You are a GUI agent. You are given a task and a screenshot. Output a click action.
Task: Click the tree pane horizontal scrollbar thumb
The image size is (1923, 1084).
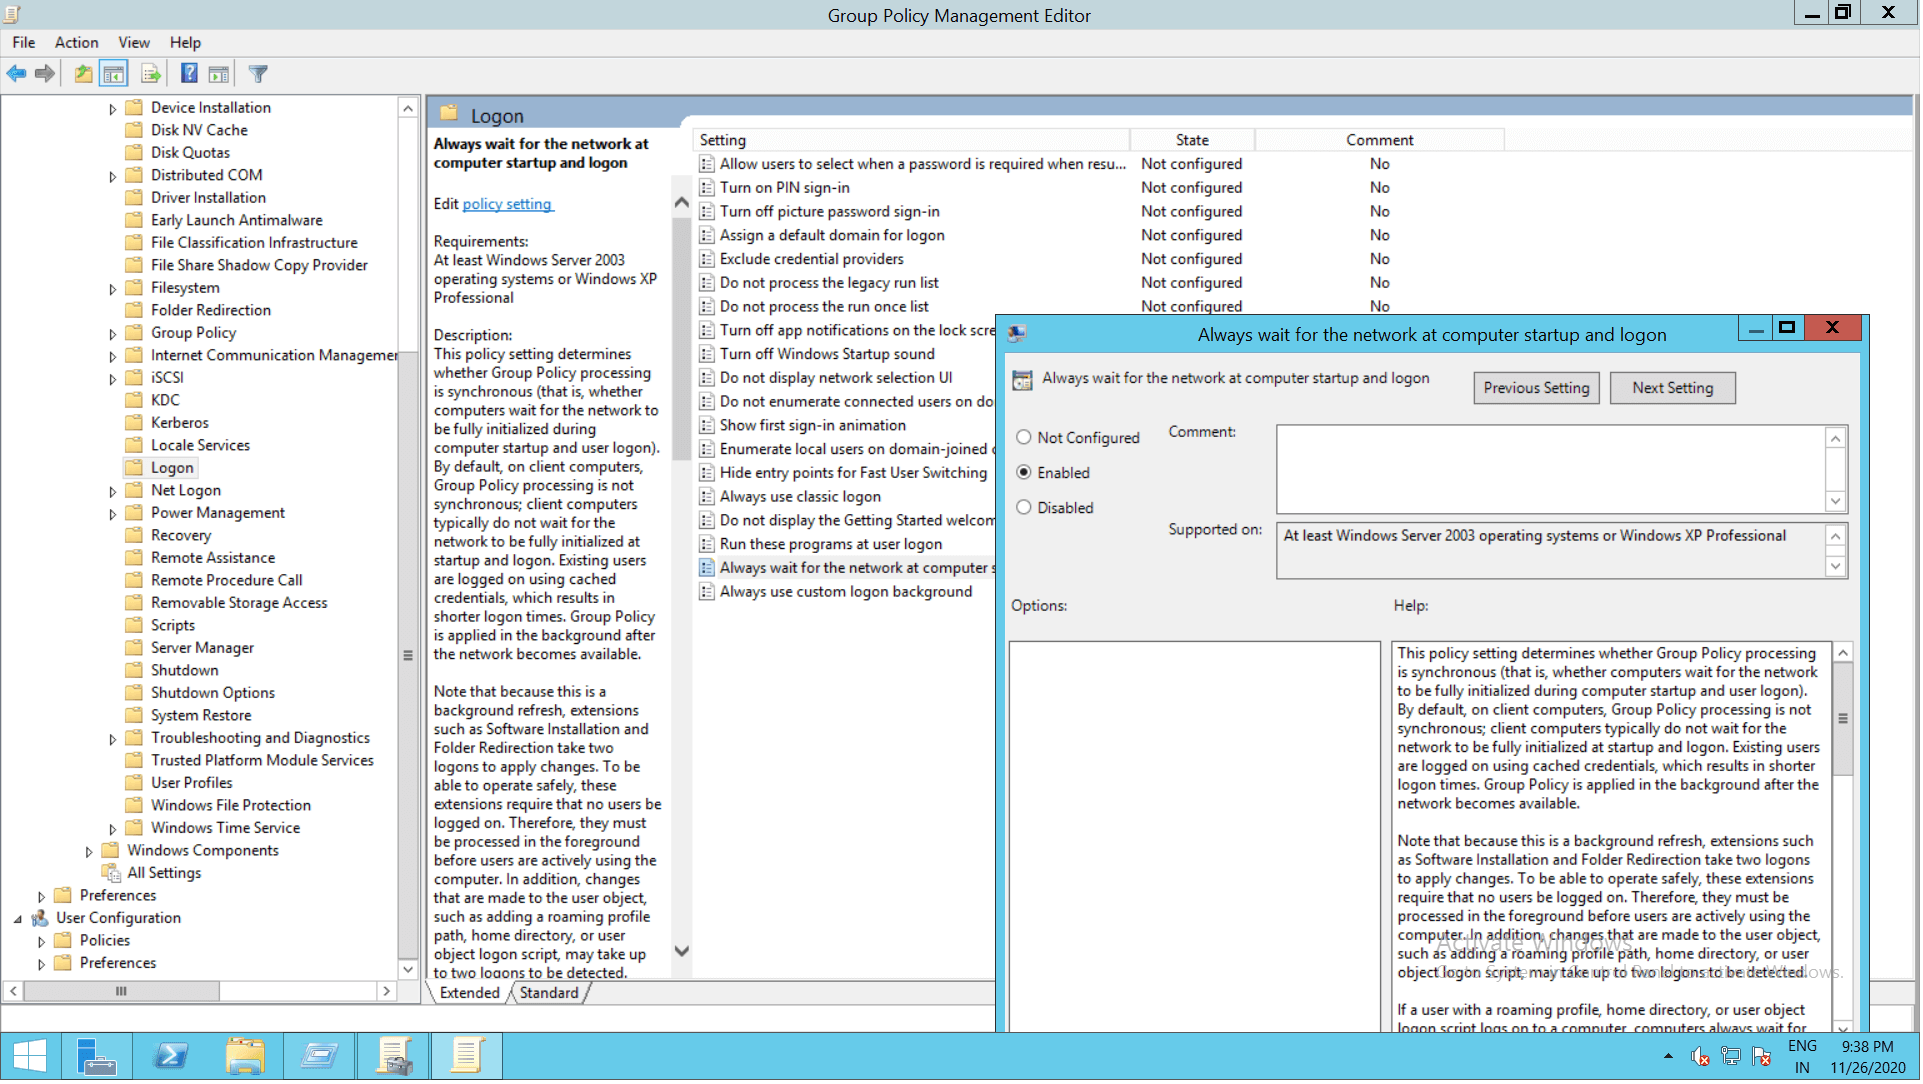click(x=121, y=993)
